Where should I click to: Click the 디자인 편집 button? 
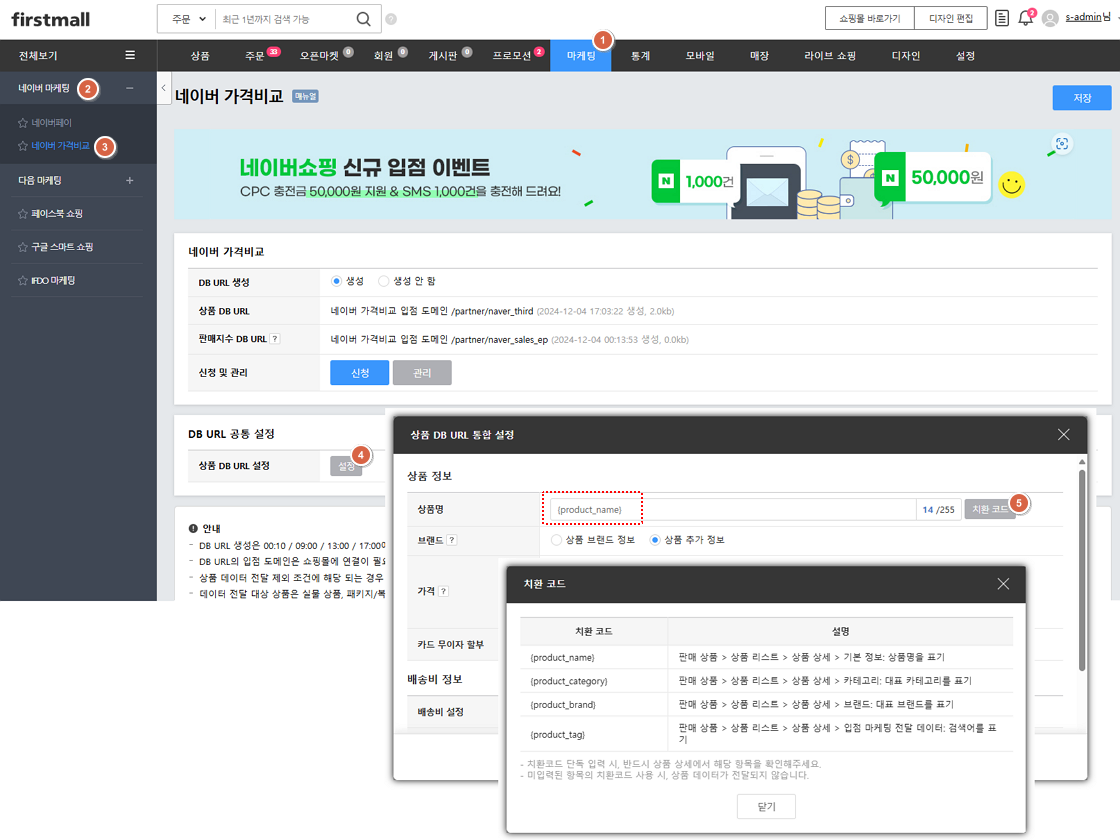[951, 19]
